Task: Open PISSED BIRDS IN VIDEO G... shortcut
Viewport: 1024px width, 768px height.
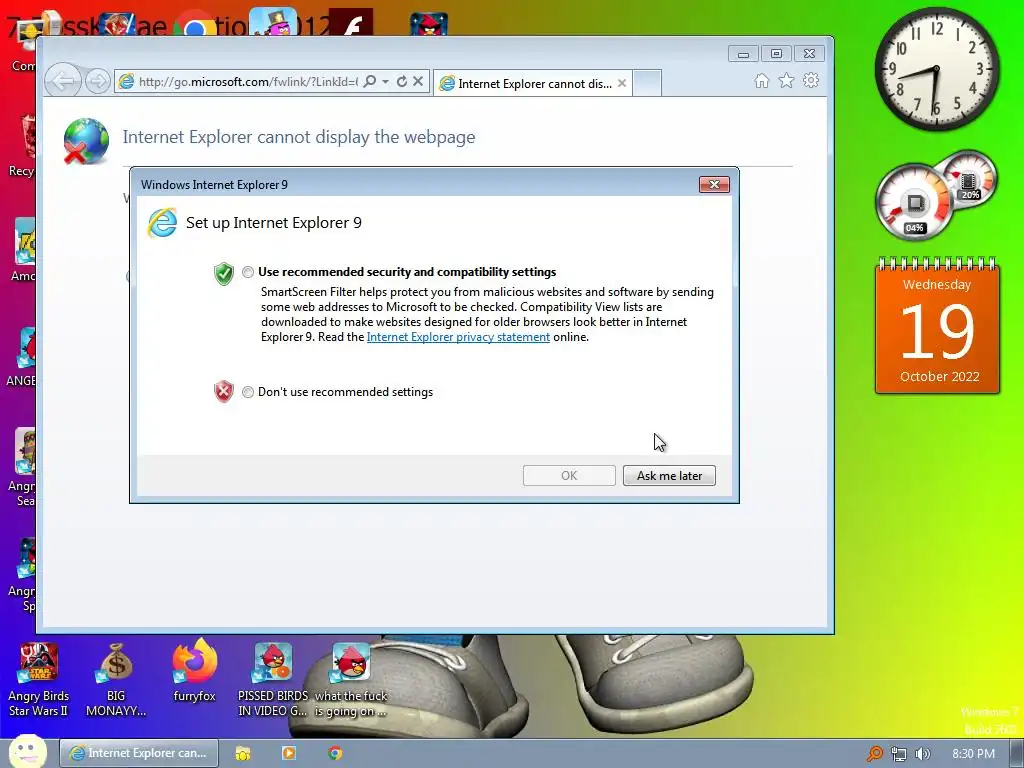Action: (x=273, y=680)
